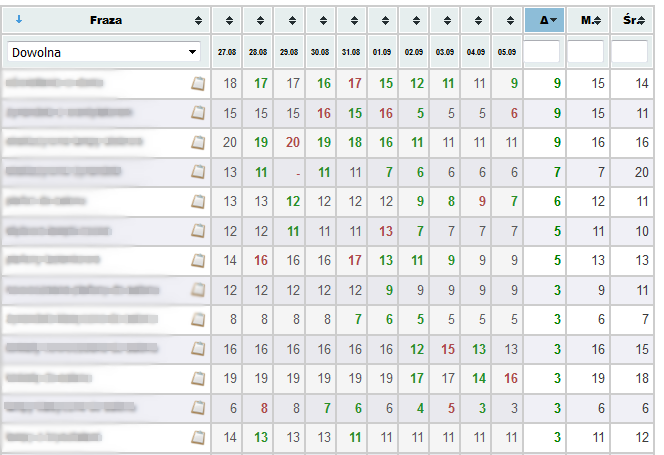Open notes icon in first table row
The width and height of the screenshot is (664, 455).
198,83
